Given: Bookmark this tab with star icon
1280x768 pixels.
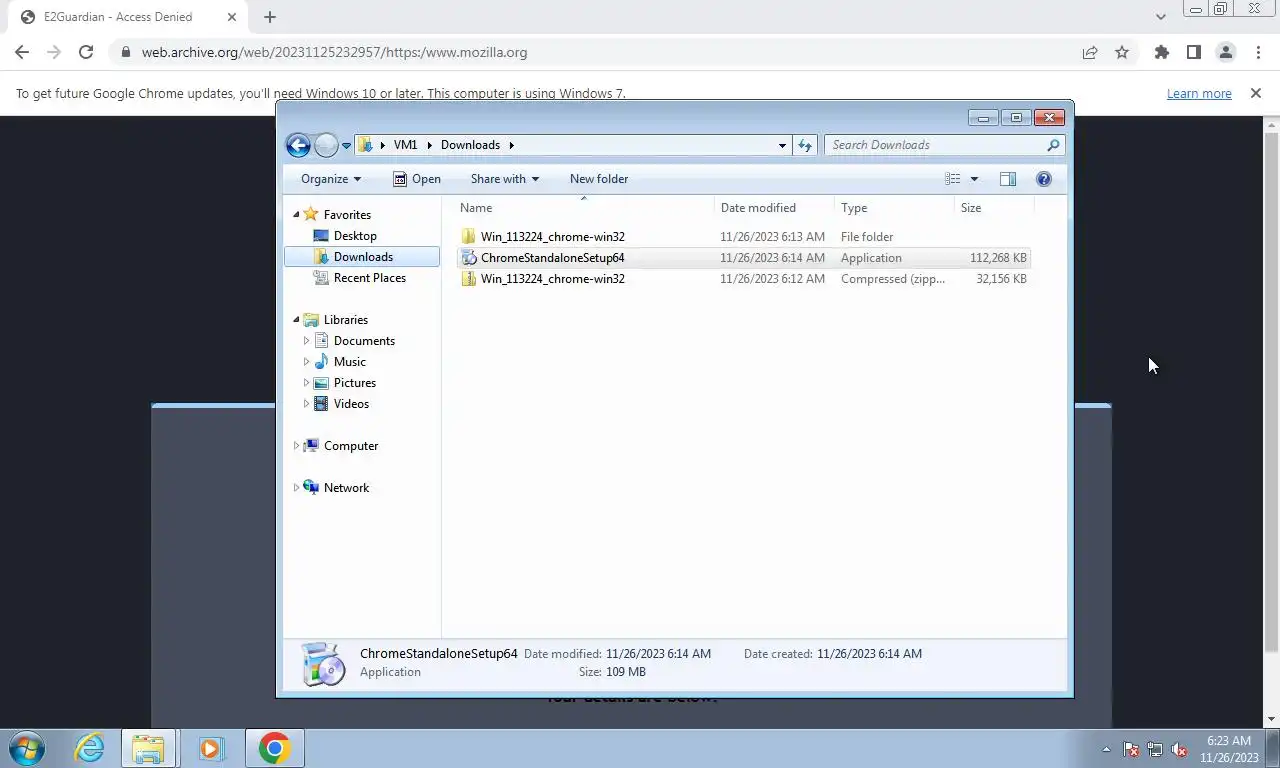Looking at the screenshot, I should click(x=1122, y=52).
